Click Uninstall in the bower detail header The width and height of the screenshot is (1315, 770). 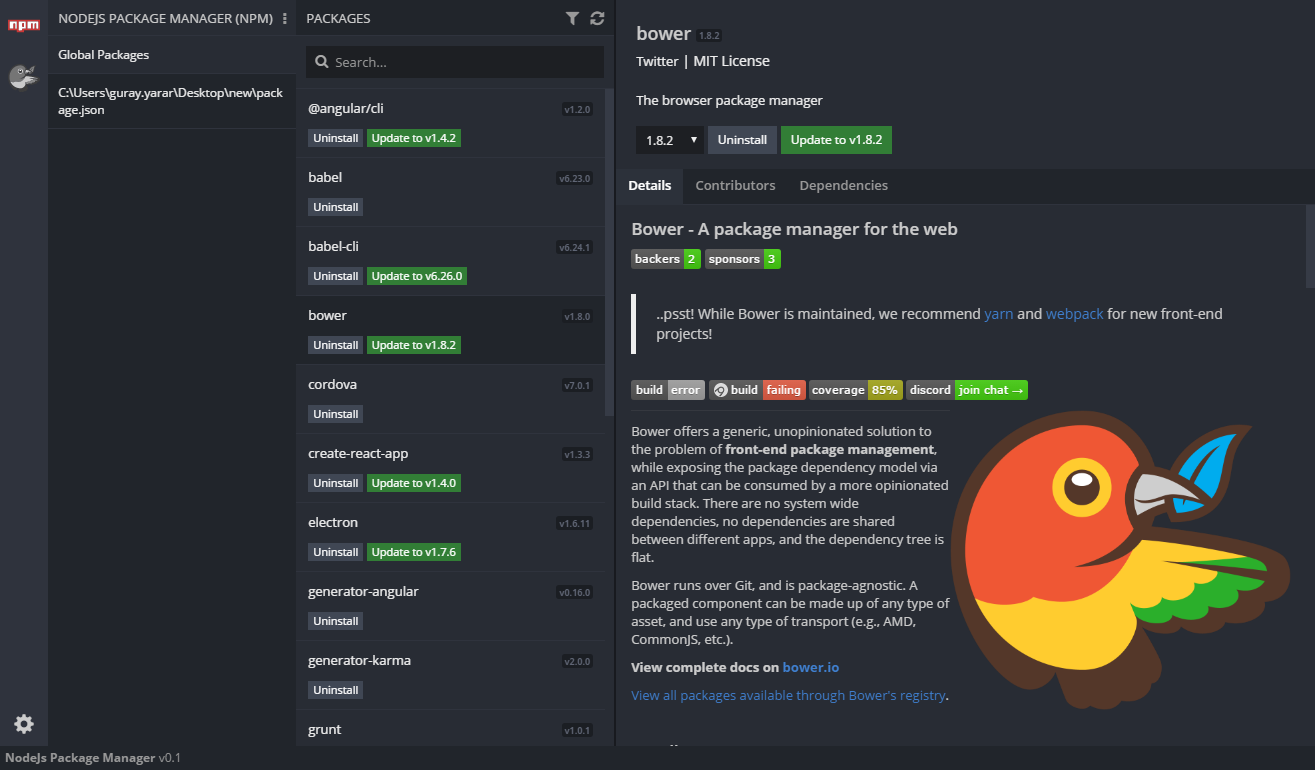pyautogui.click(x=742, y=140)
